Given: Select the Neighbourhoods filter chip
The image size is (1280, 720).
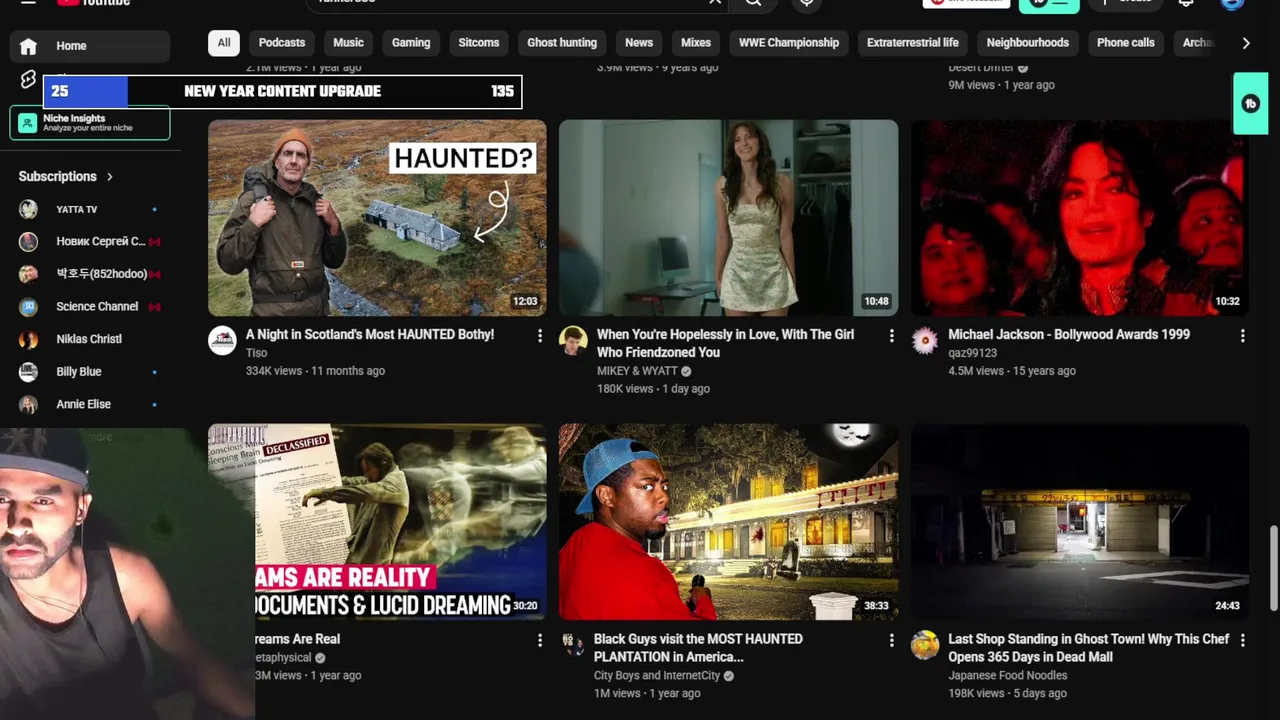Looking at the screenshot, I should pos(1028,43).
